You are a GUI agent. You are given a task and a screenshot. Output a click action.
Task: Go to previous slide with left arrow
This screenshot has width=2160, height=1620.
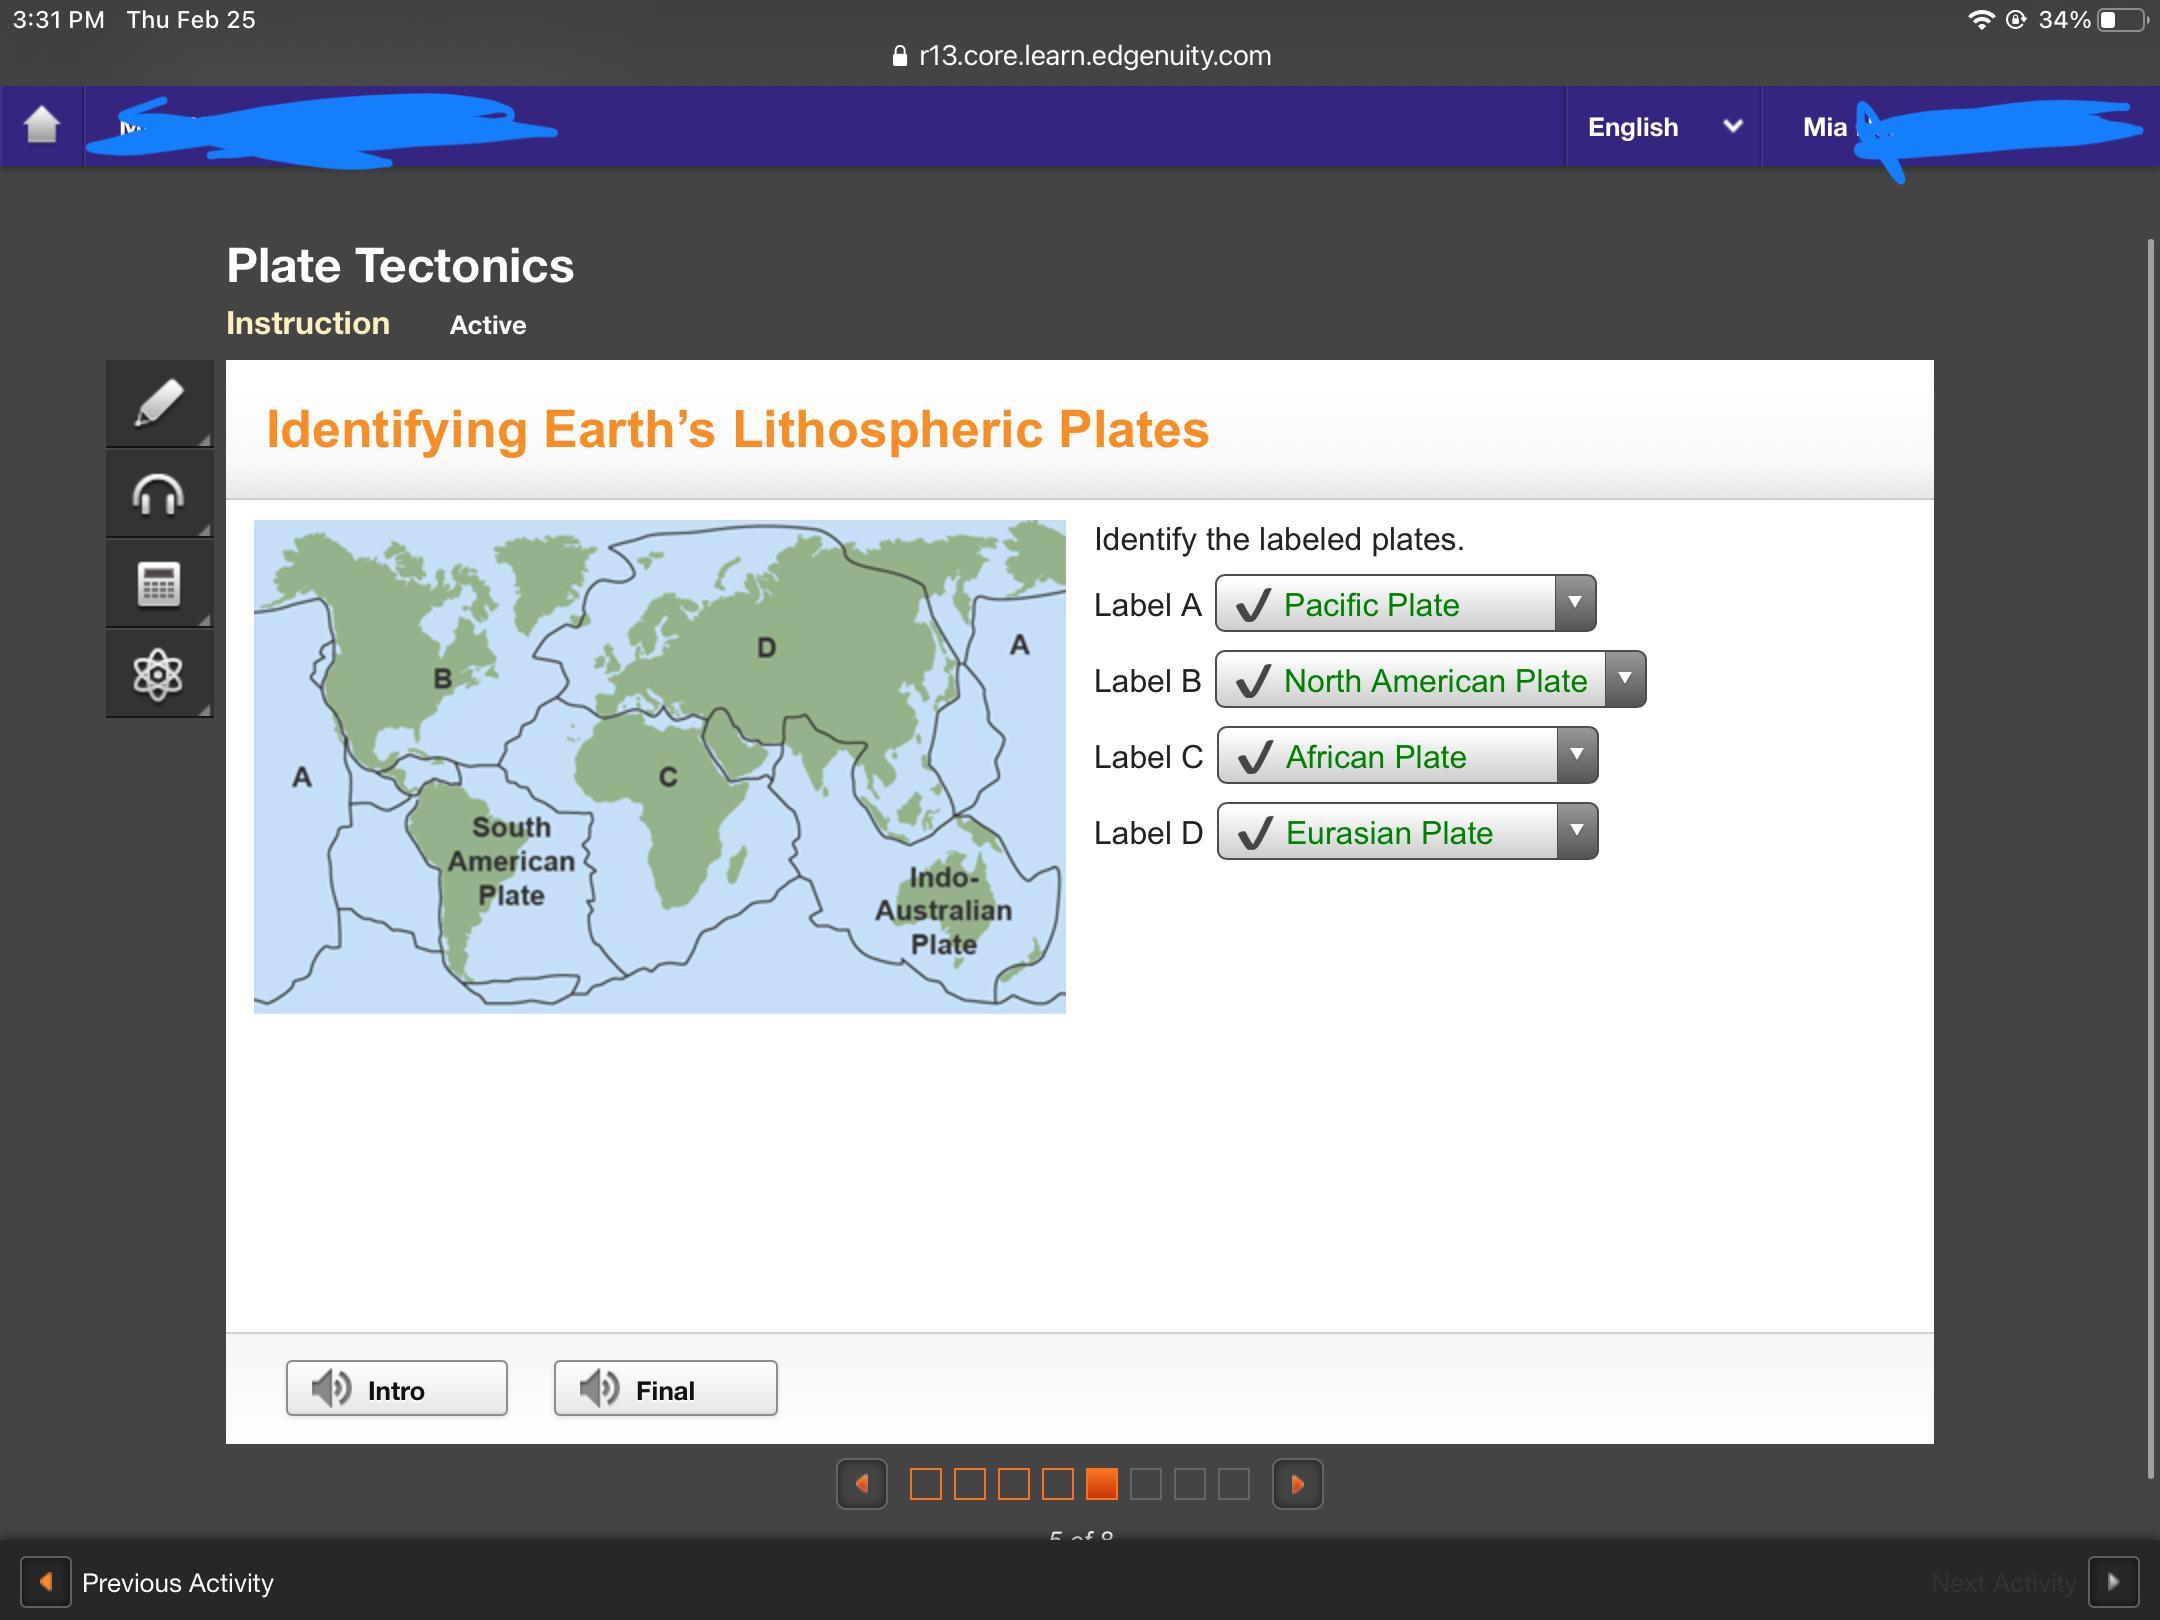(862, 1484)
